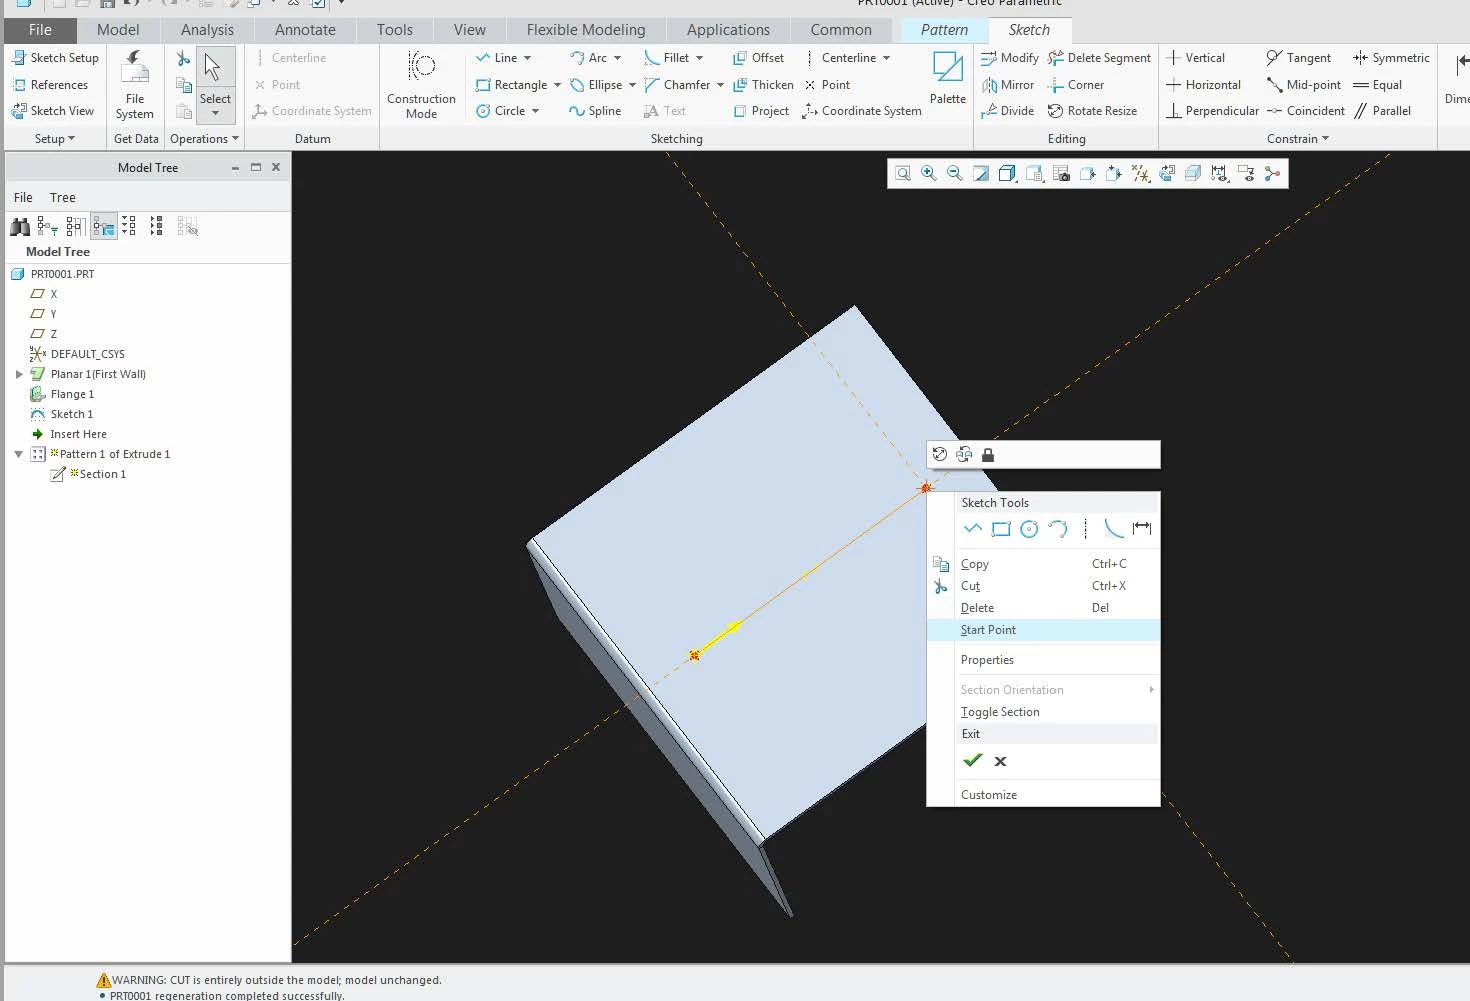Image resolution: width=1470 pixels, height=1001 pixels.
Task: Click the scissors cut icon in Operations
Action: click(184, 59)
